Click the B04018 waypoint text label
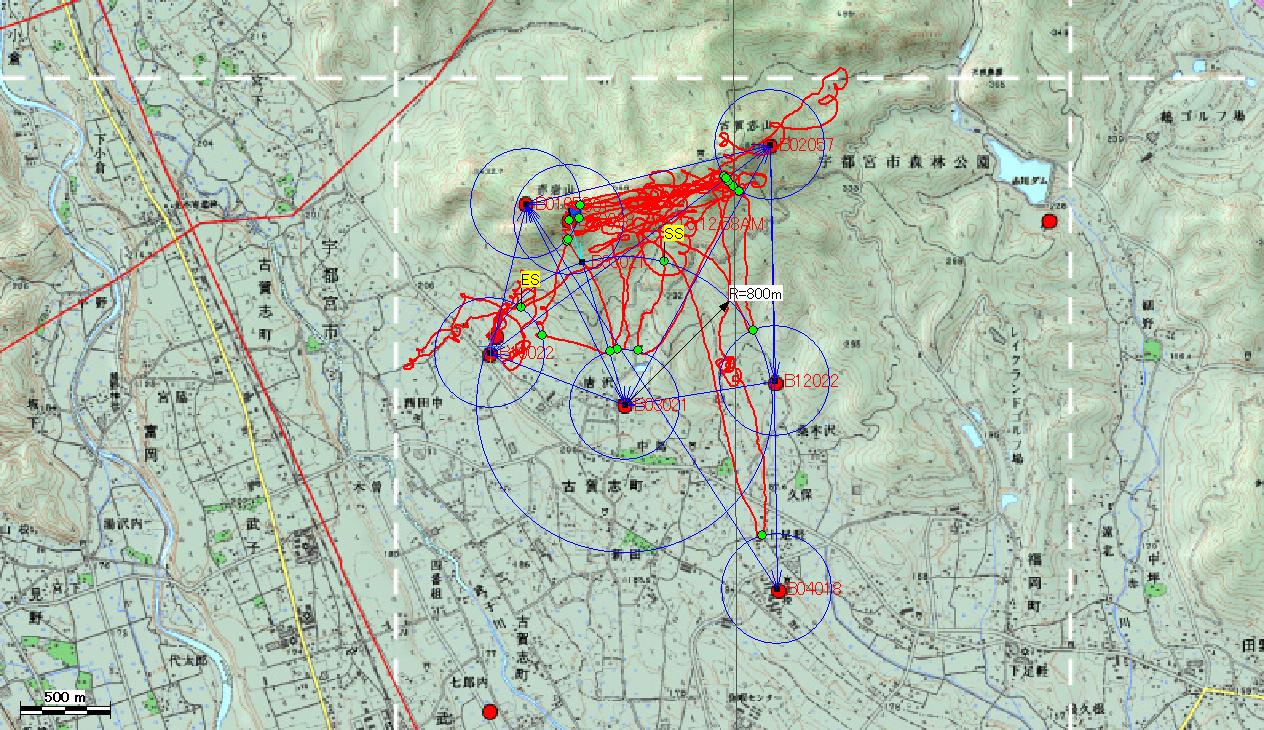The height and width of the screenshot is (730, 1264). click(814, 589)
